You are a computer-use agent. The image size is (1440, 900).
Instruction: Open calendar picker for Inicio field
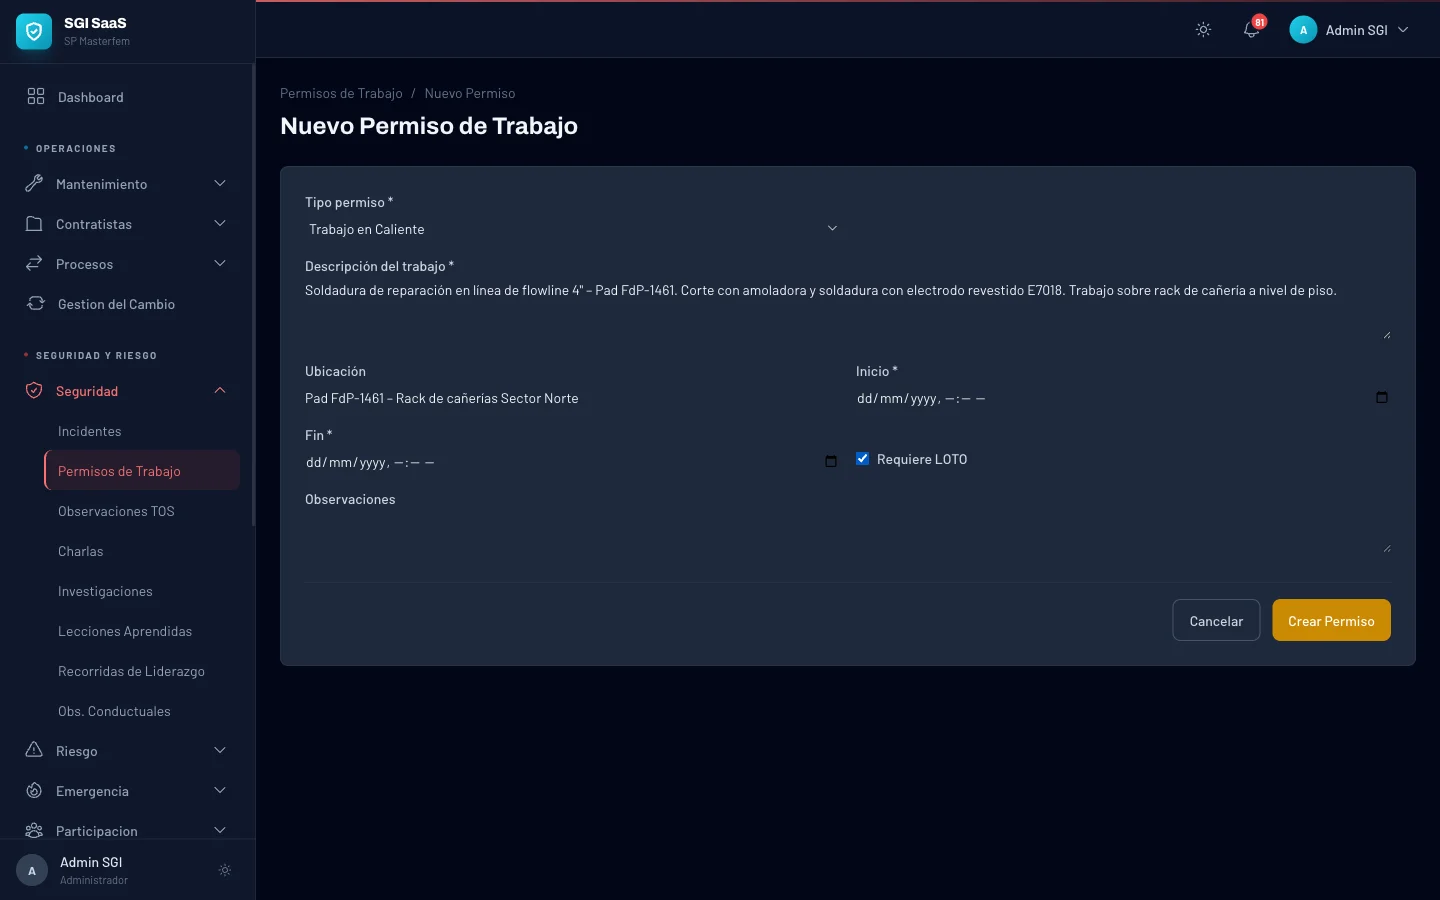tap(1381, 398)
